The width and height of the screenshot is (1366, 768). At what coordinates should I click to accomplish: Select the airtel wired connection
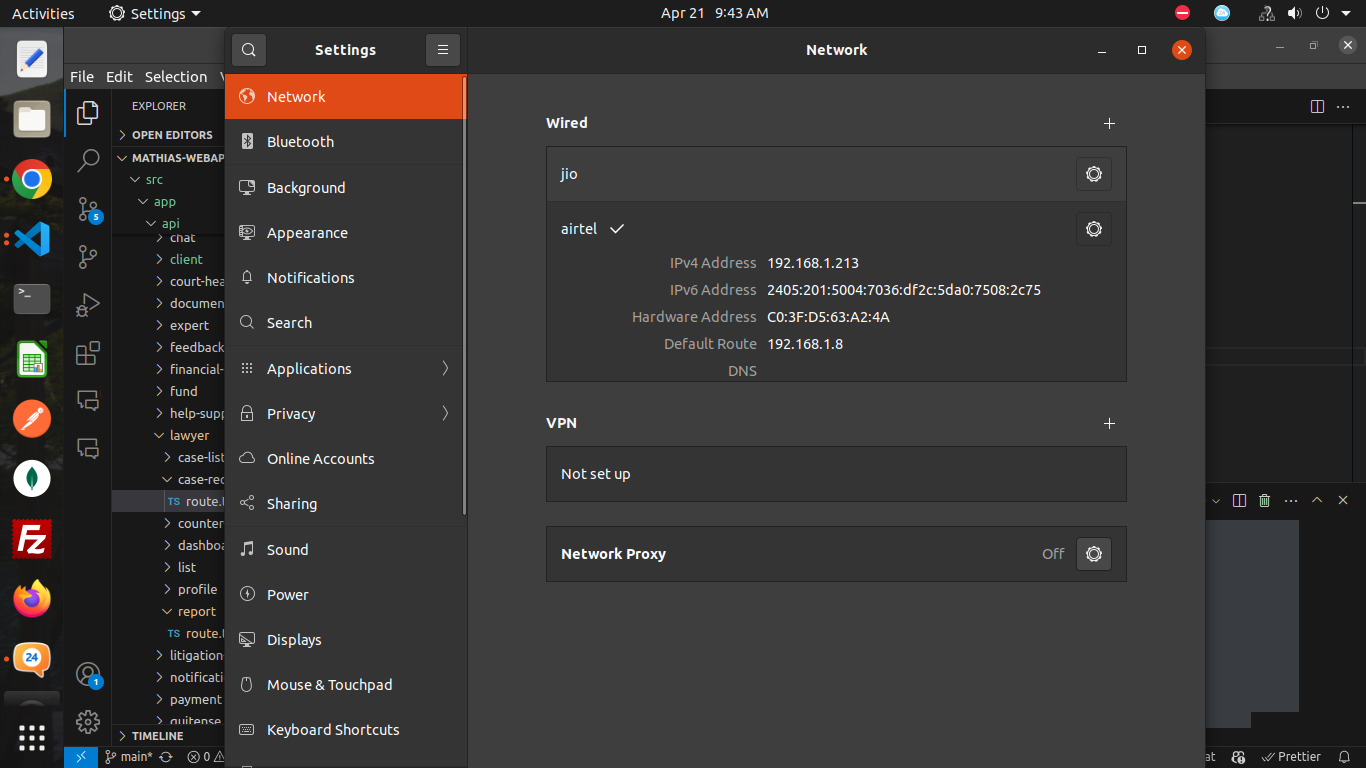tap(580, 229)
